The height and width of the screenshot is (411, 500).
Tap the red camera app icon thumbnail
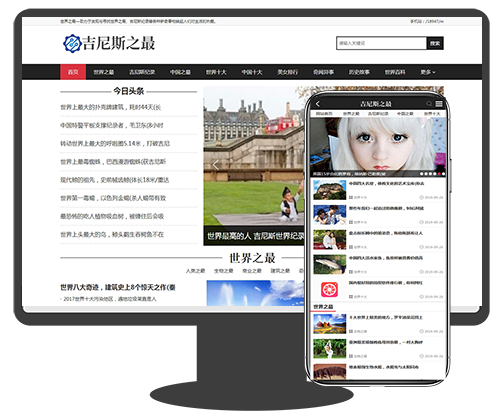click(x=330, y=289)
